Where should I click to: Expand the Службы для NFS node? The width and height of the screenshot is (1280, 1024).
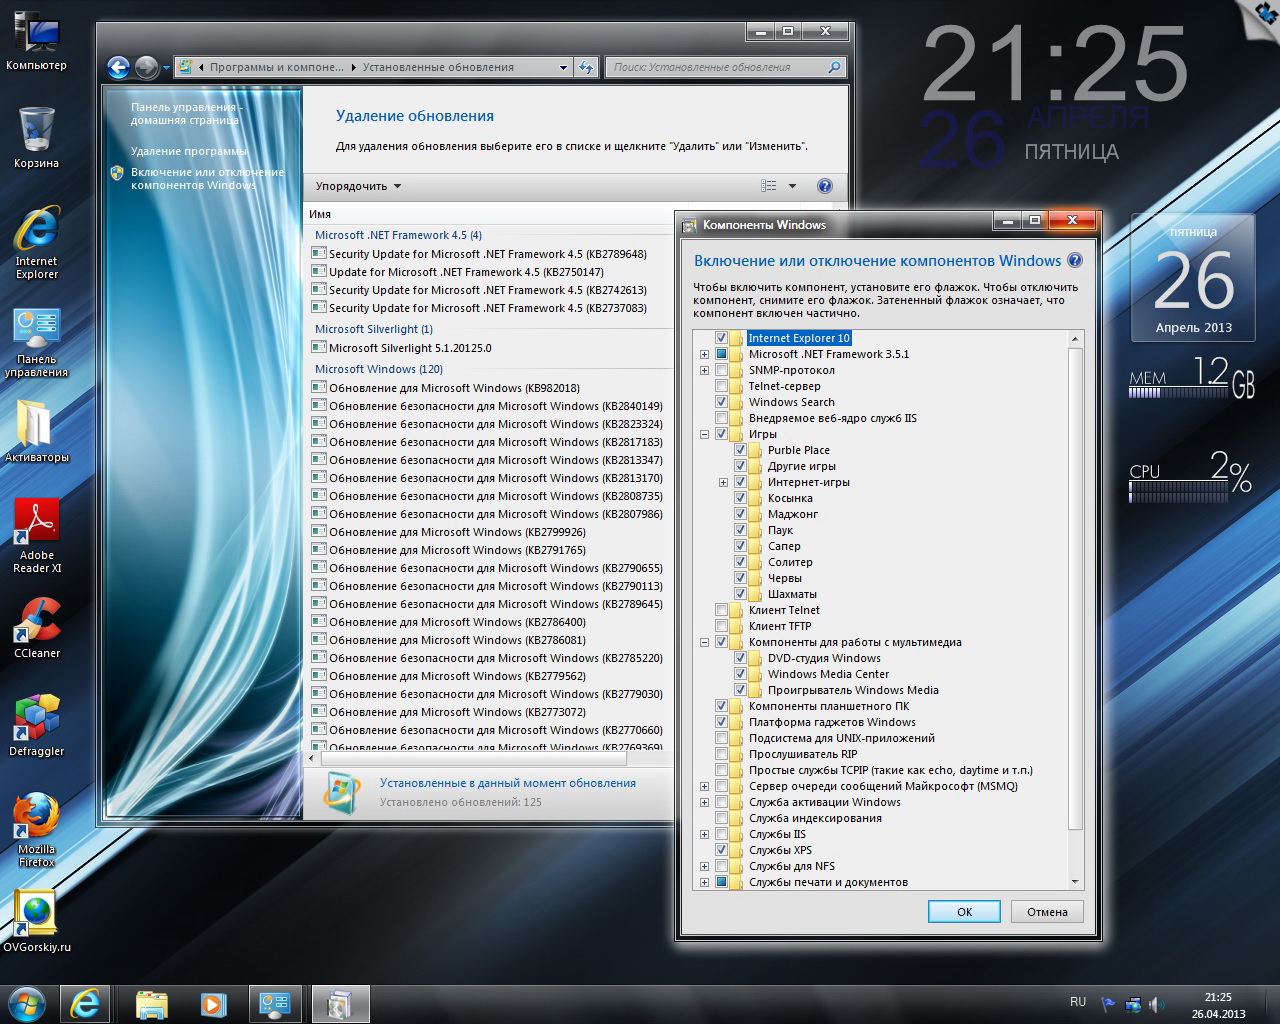click(x=704, y=866)
